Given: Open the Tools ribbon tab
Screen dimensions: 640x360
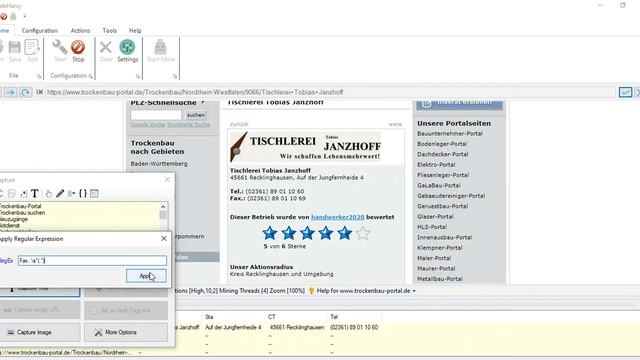Looking at the screenshot, I should [109, 31].
